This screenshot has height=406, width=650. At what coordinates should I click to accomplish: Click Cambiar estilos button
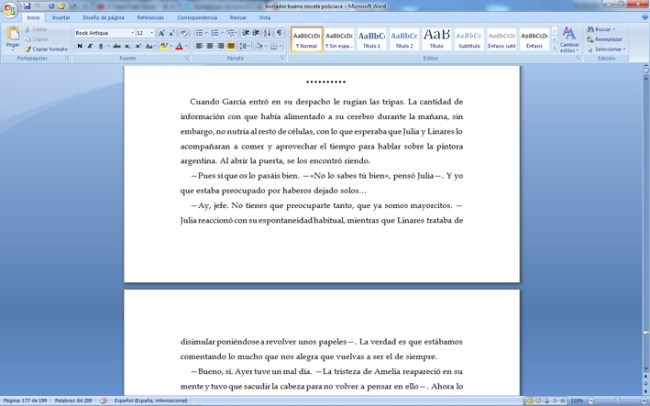tap(570, 40)
